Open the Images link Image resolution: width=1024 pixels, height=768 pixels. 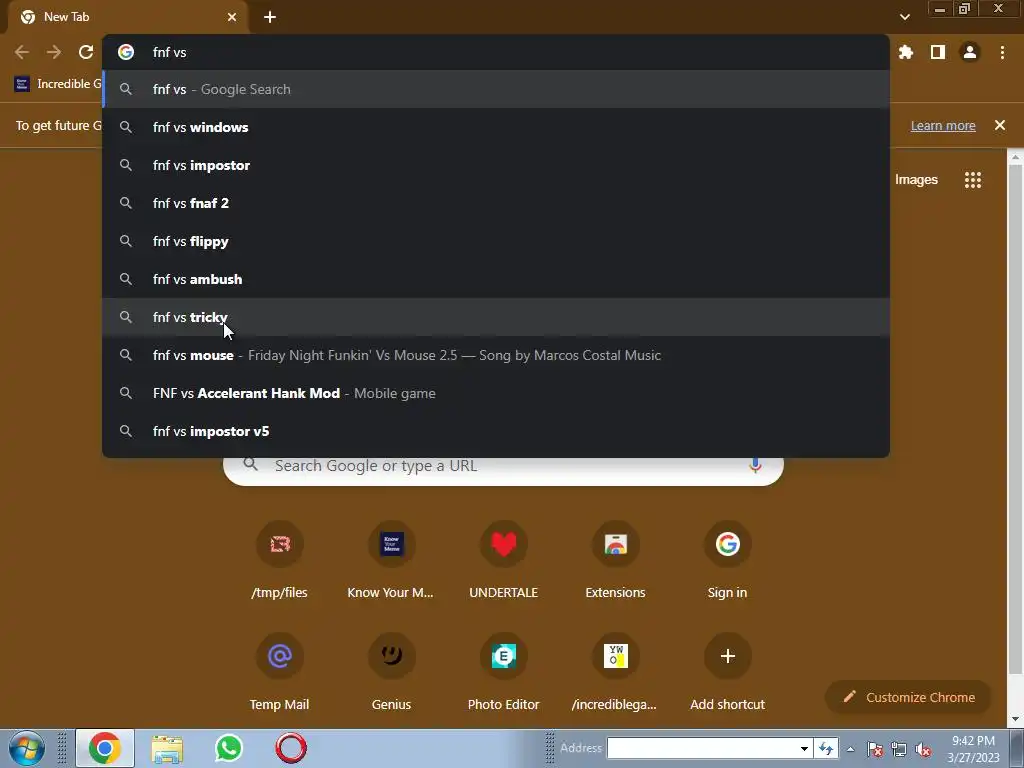(x=916, y=180)
